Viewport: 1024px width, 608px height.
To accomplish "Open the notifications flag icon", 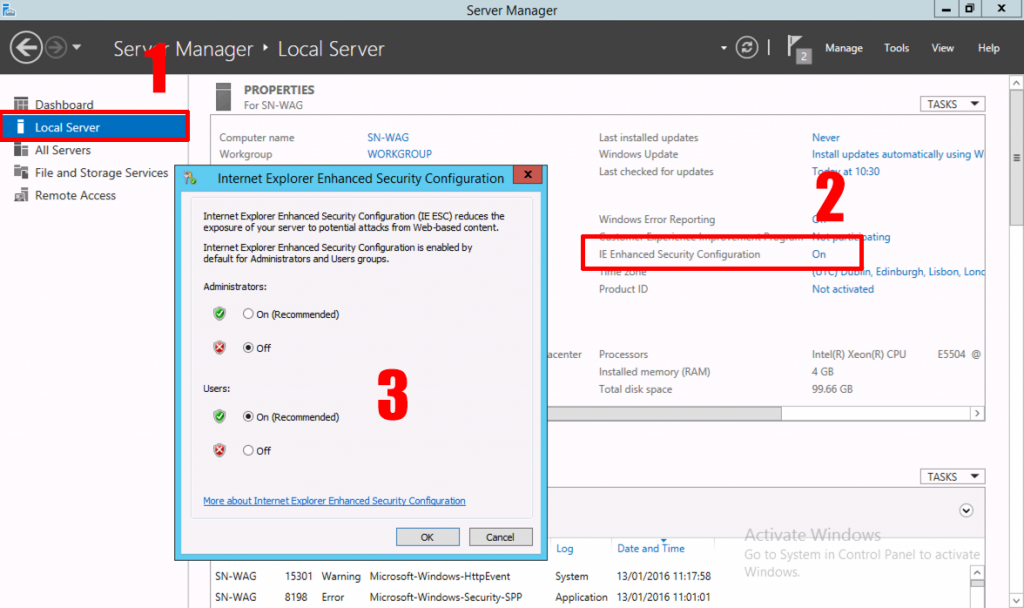I will [799, 48].
